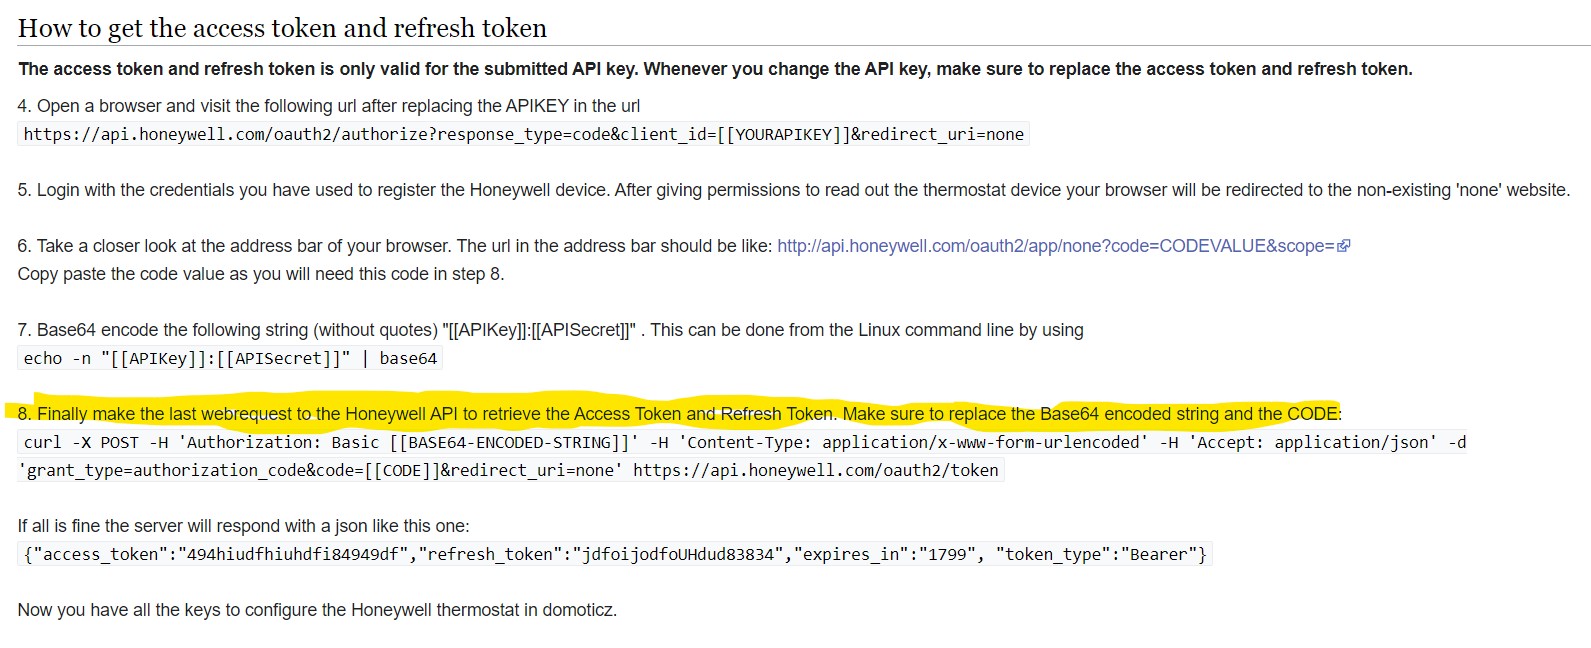
Task: Click 'If all is fine the server' sentence
Action: [x=243, y=526]
